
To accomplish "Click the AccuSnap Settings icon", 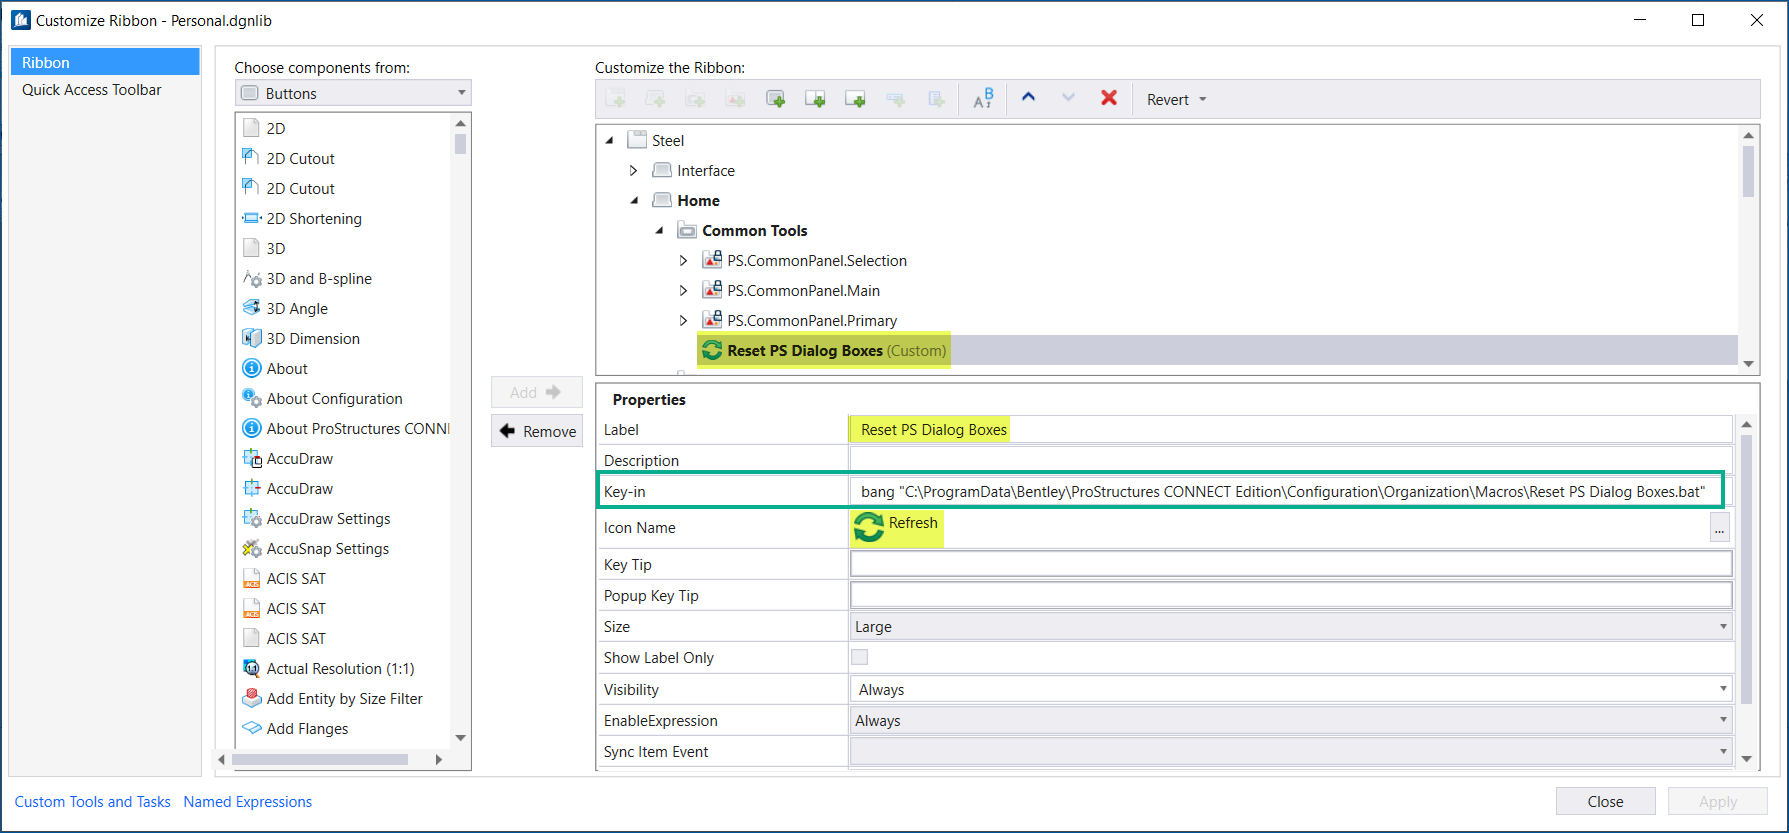I will point(252,548).
